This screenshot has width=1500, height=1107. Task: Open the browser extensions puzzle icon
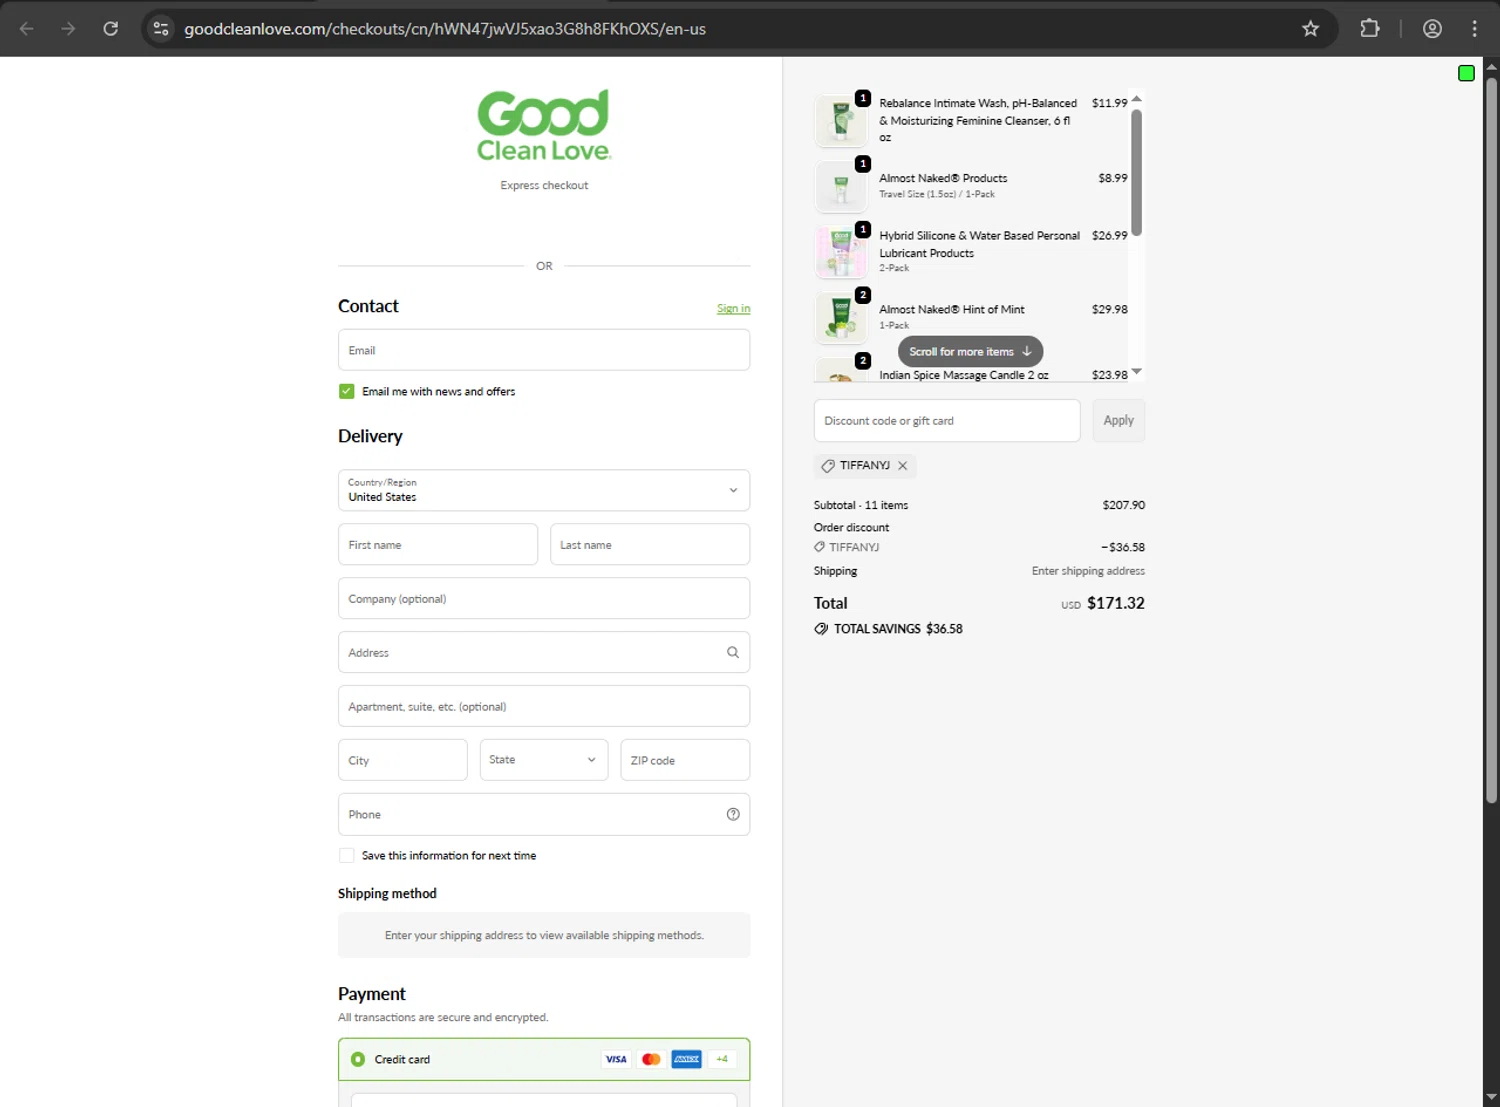pos(1370,29)
